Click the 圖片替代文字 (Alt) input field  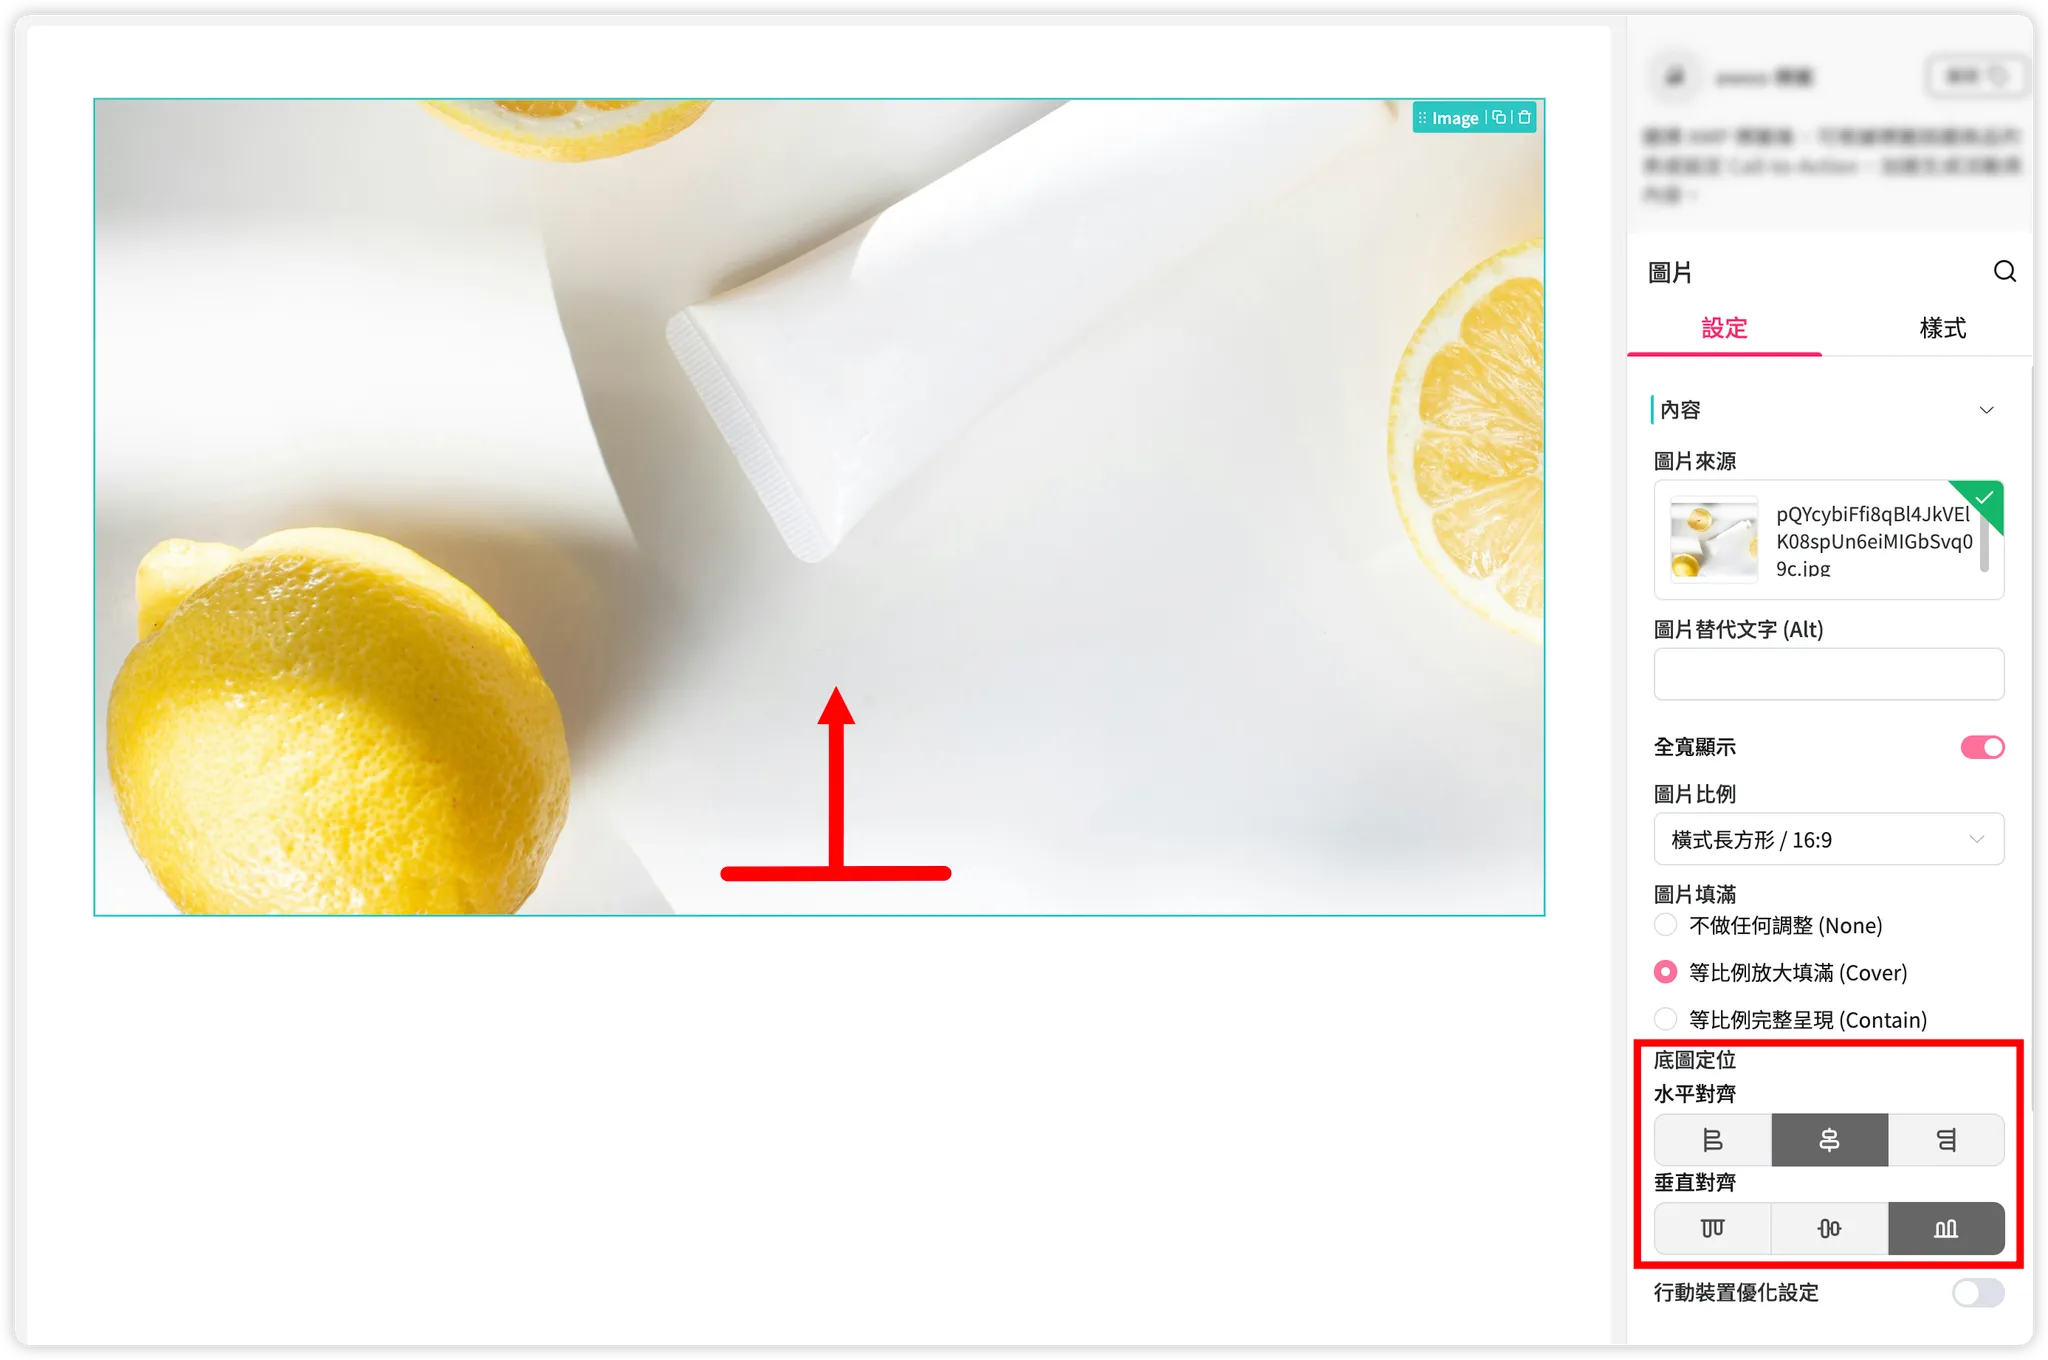1829,674
